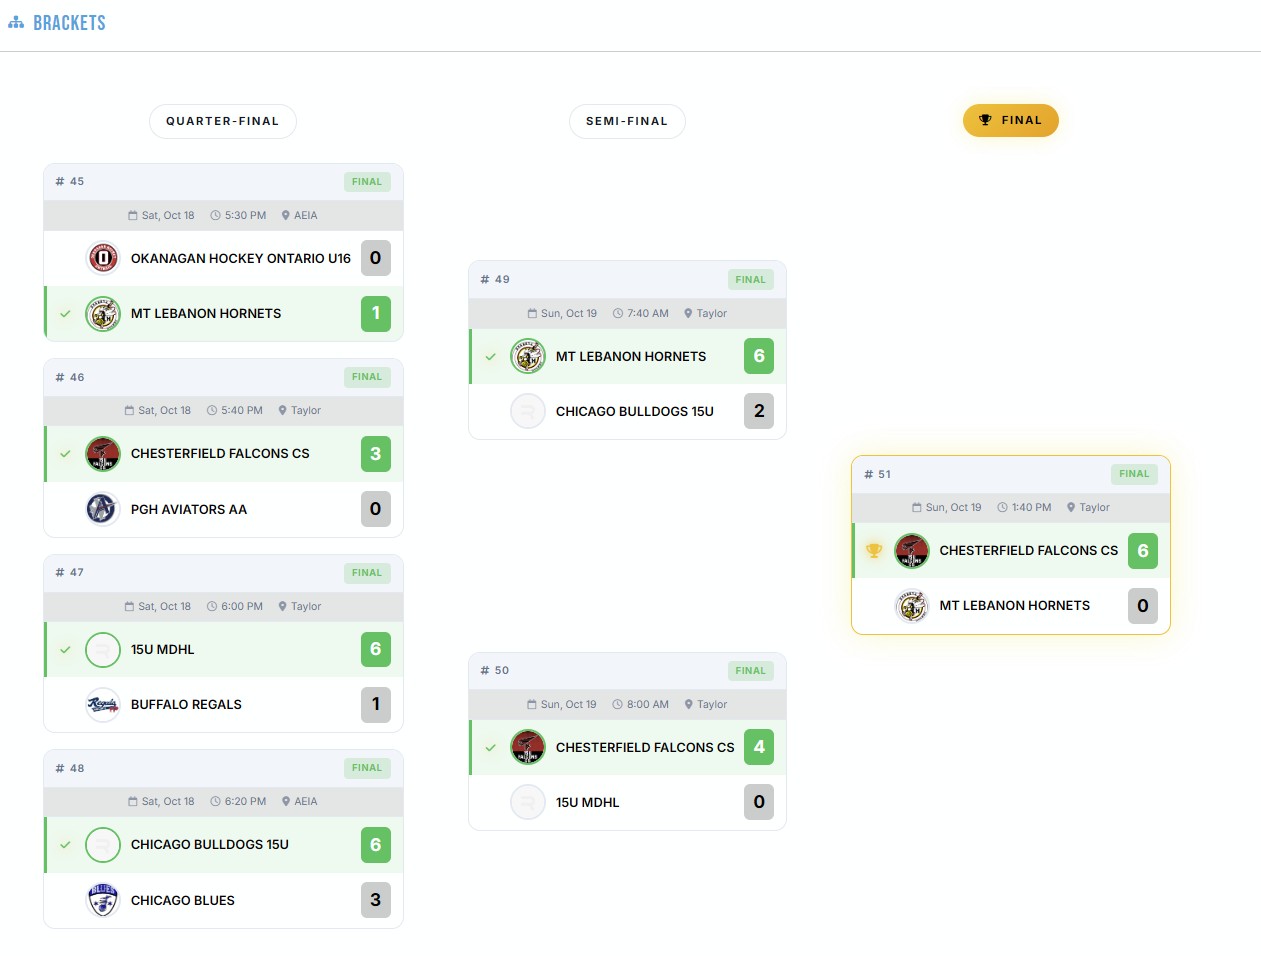
Task: Select the QUARTER-FINAL round label
Action: pyautogui.click(x=222, y=120)
